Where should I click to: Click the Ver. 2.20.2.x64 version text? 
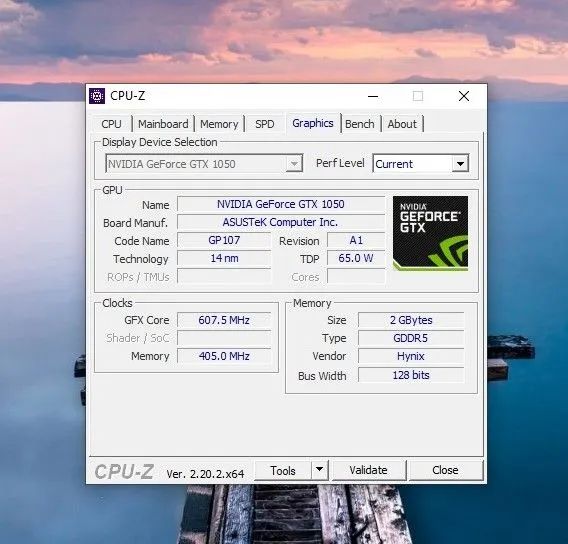[205, 474]
